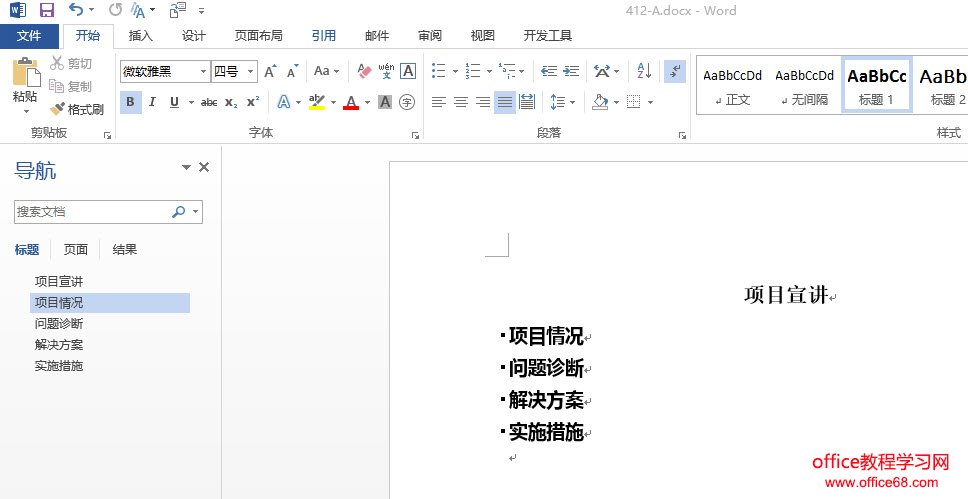Switch to the 页面 tab in navigation pane
The width and height of the screenshot is (968, 499).
click(x=76, y=250)
